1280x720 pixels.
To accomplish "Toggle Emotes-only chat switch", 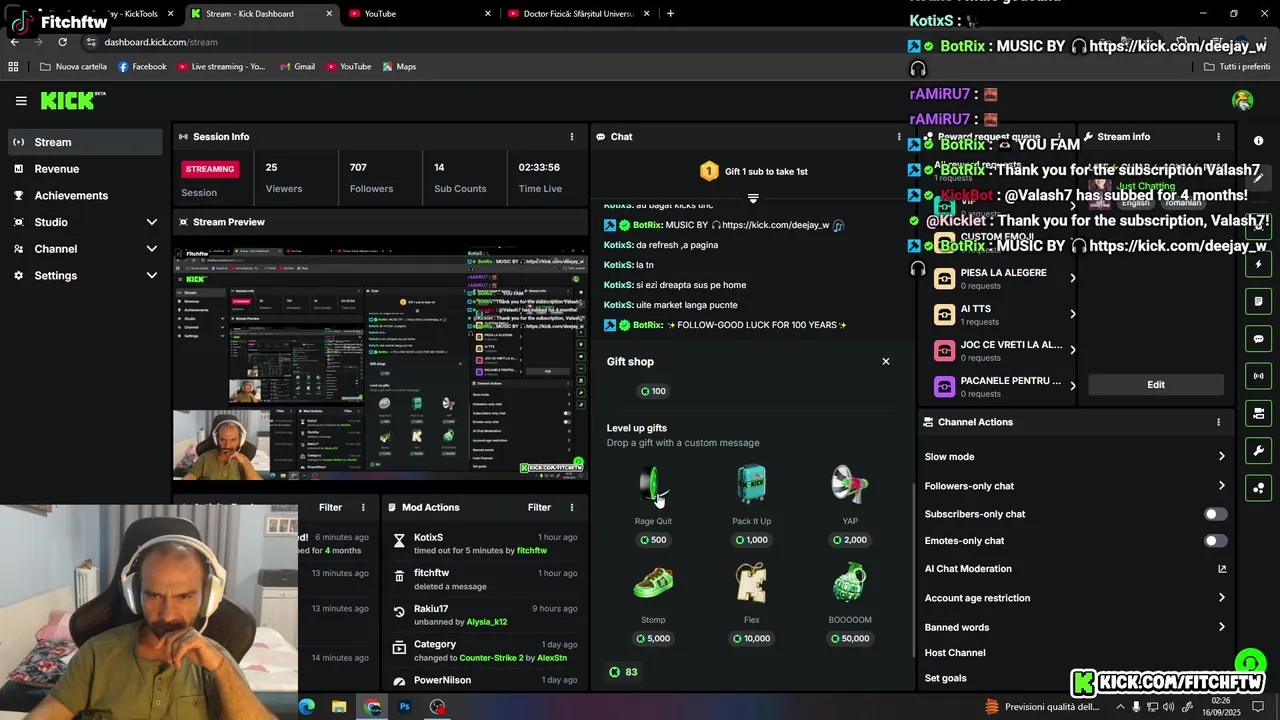I will click(x=1215, y=541).
